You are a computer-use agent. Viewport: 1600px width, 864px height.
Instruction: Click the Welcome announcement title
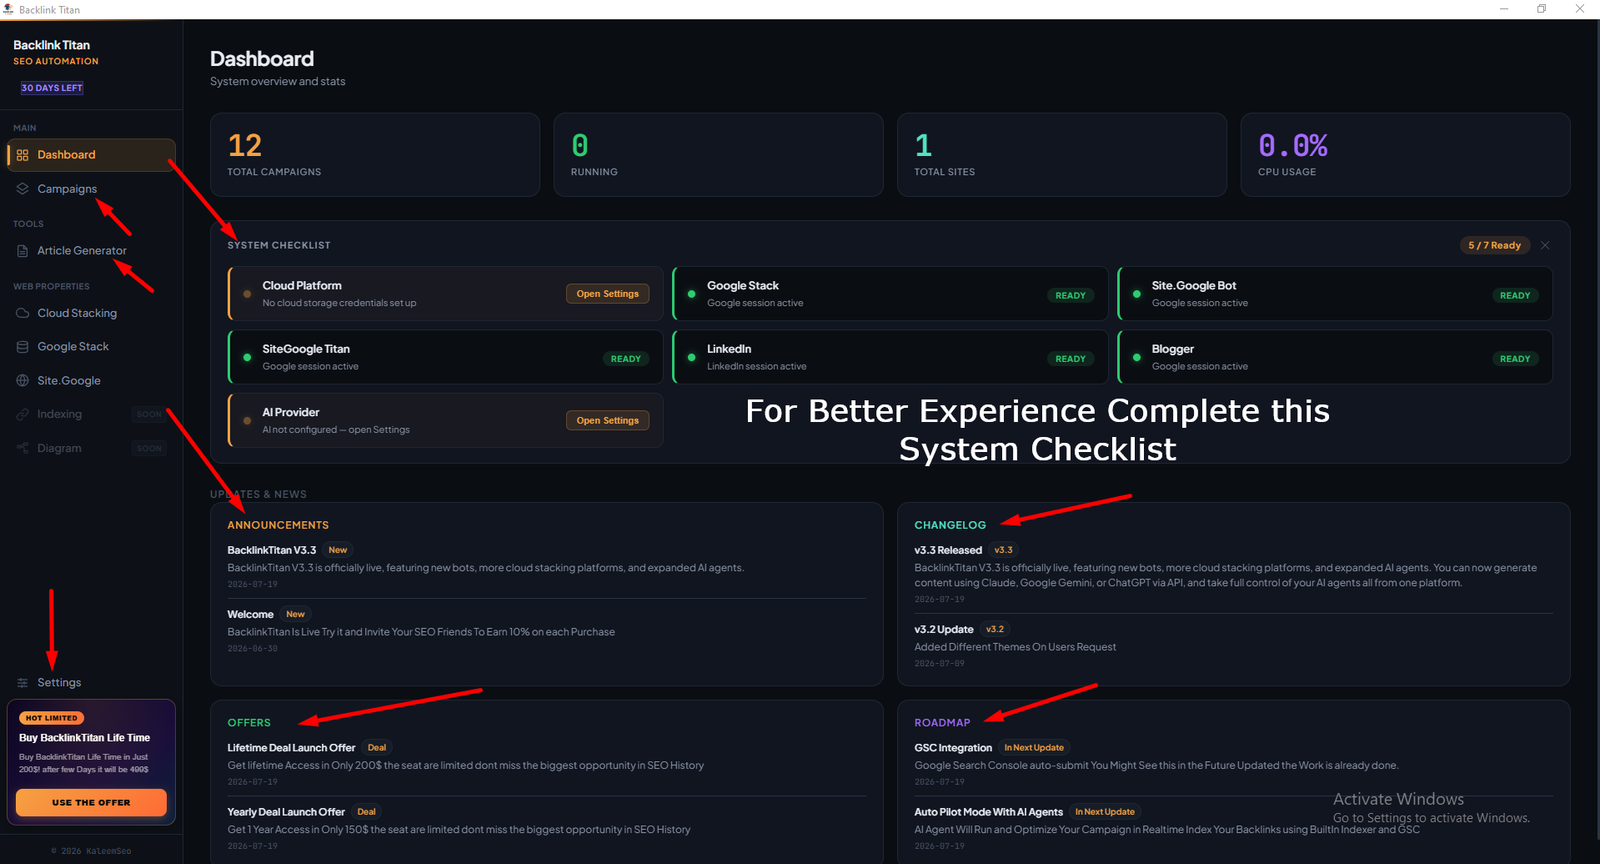250,614
